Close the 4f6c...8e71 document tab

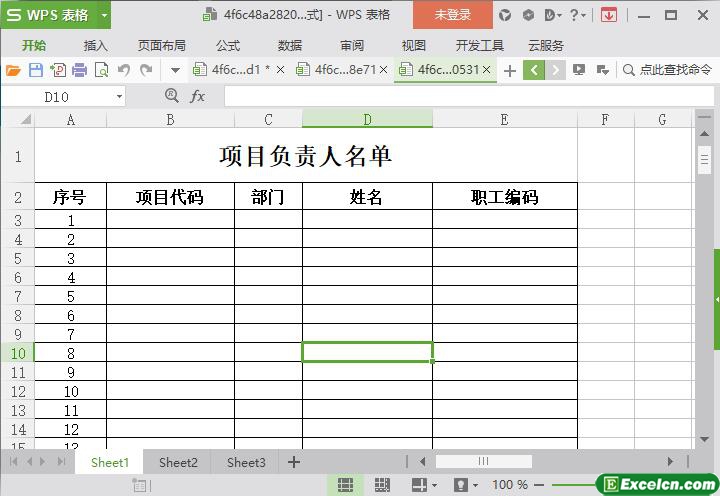coord(383,70)
